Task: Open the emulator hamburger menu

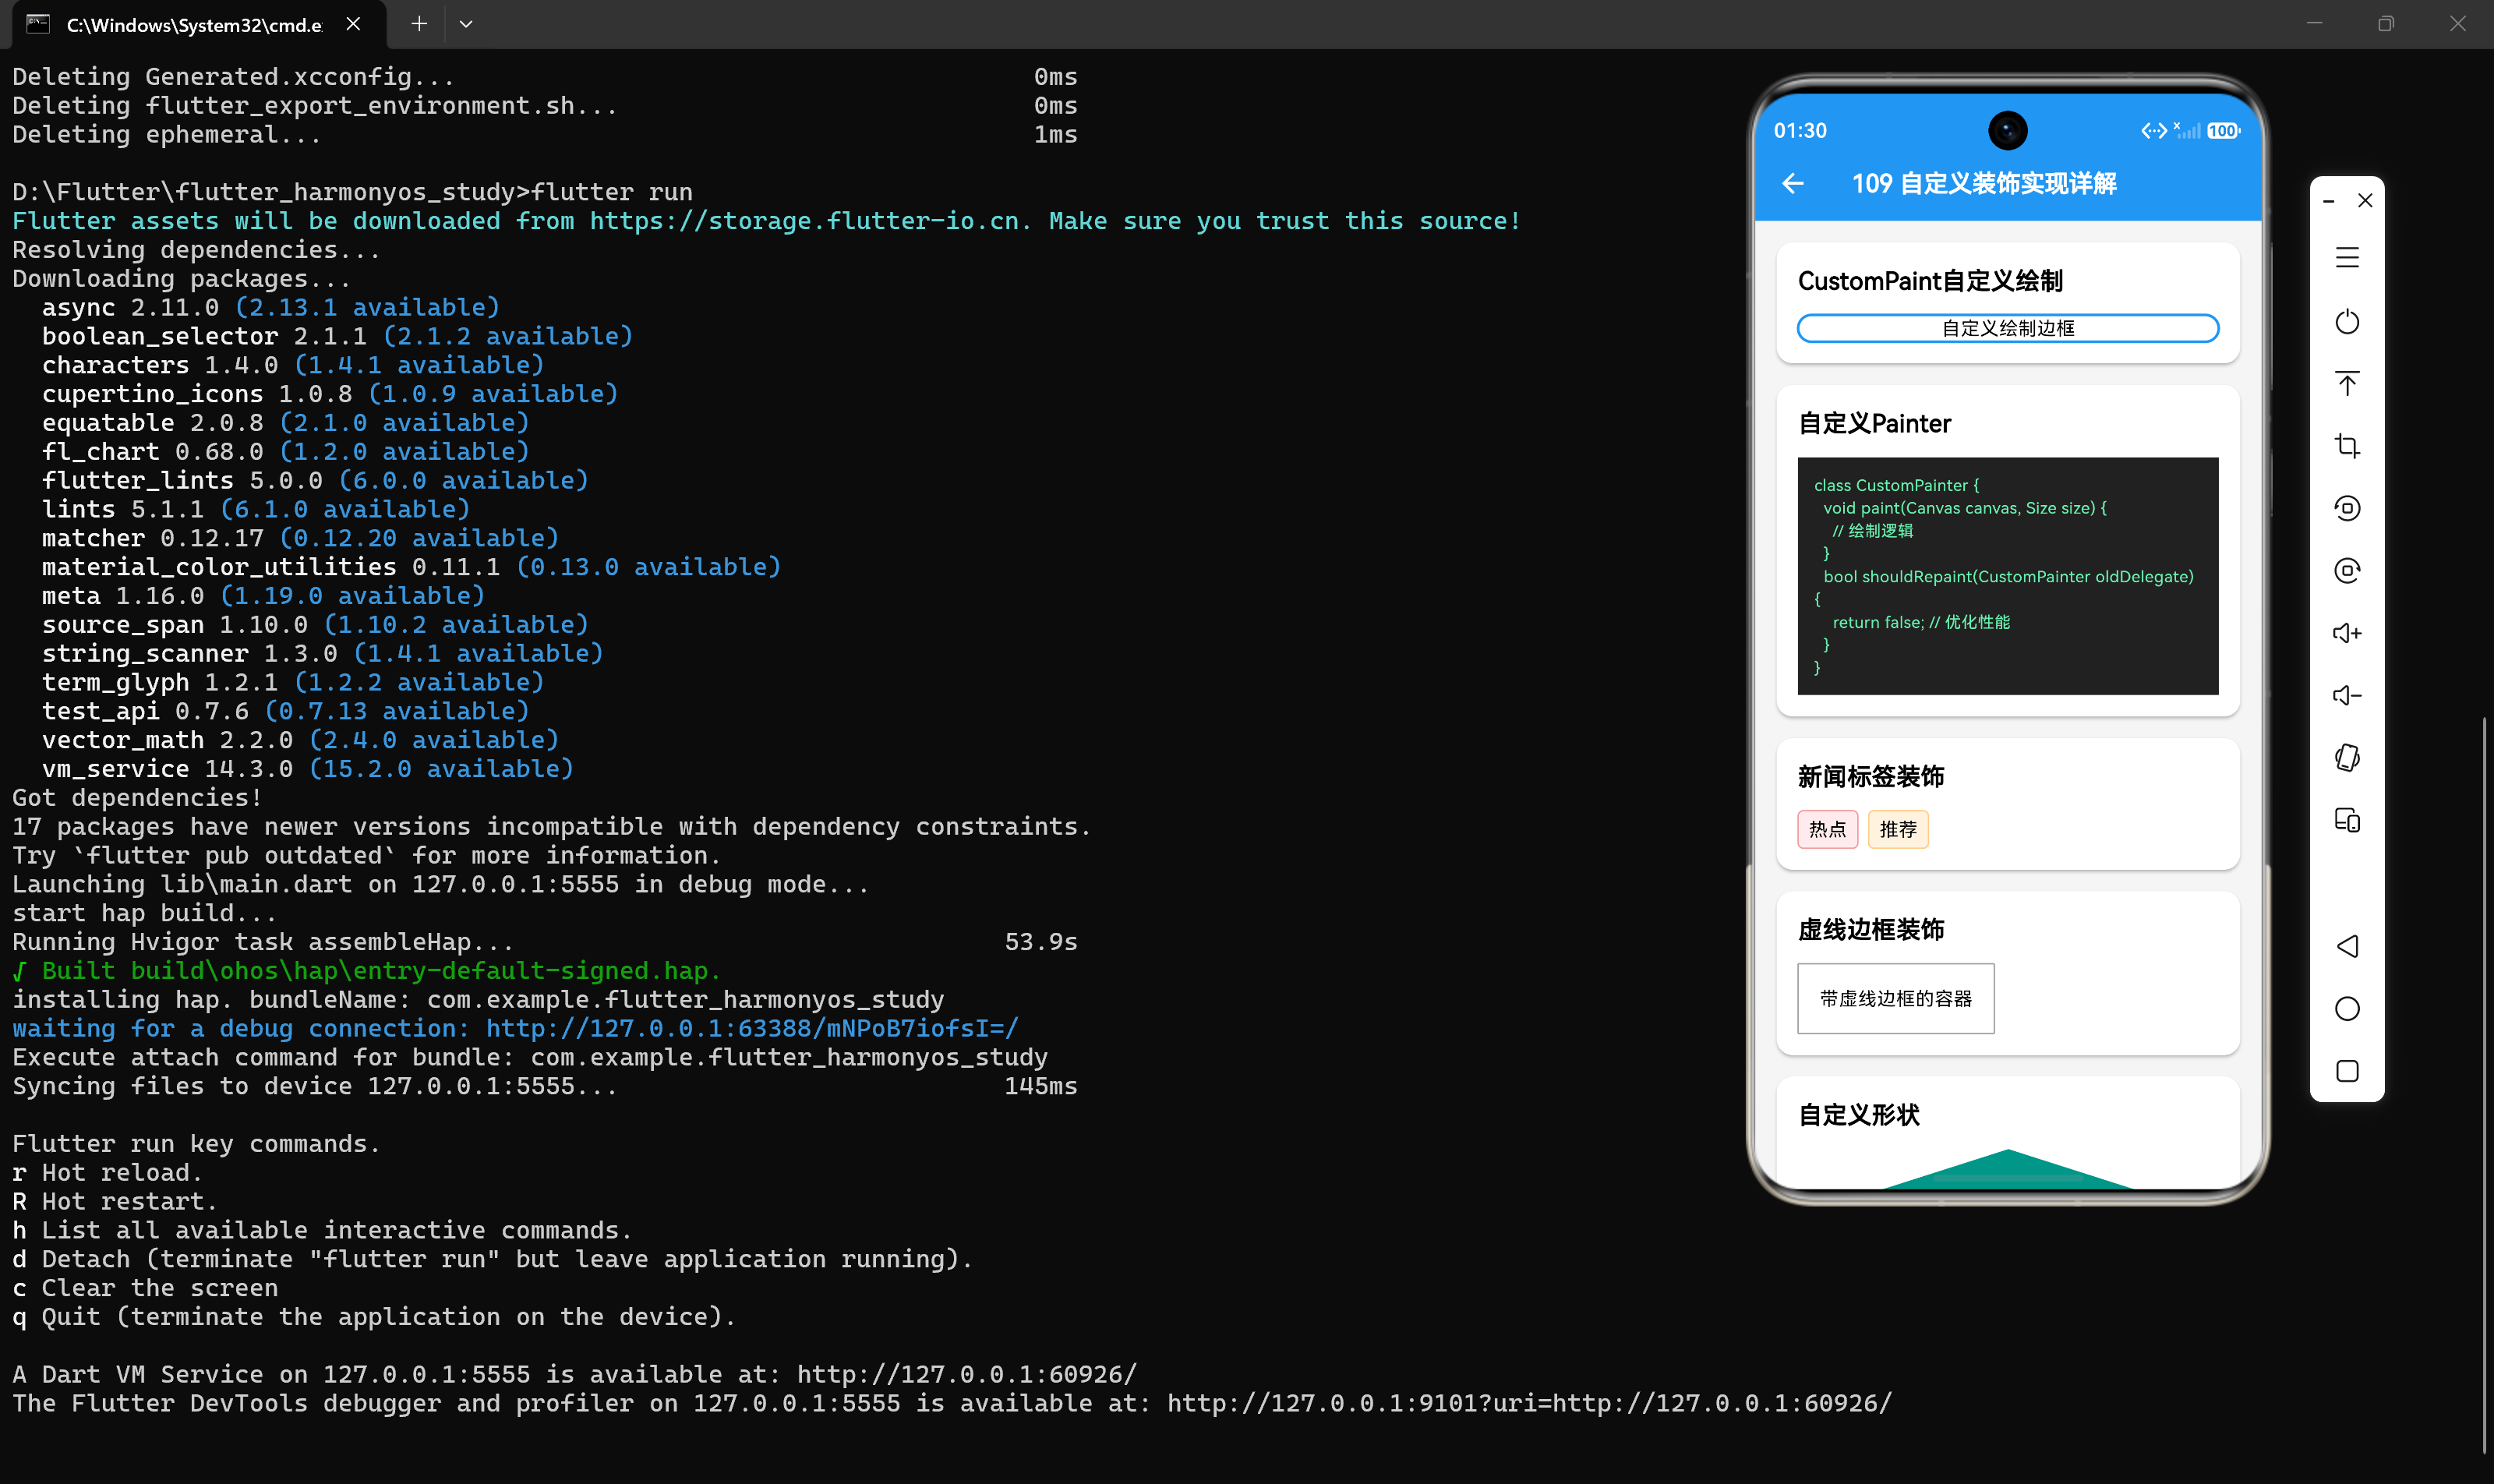Action: click(2347, 258)
